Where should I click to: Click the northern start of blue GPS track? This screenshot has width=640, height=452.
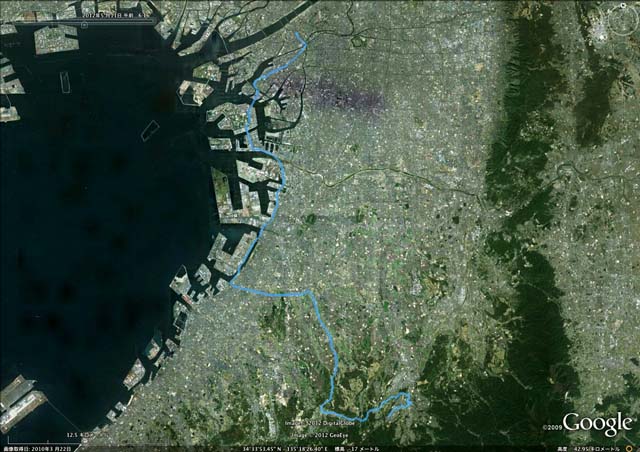(296, 33)
